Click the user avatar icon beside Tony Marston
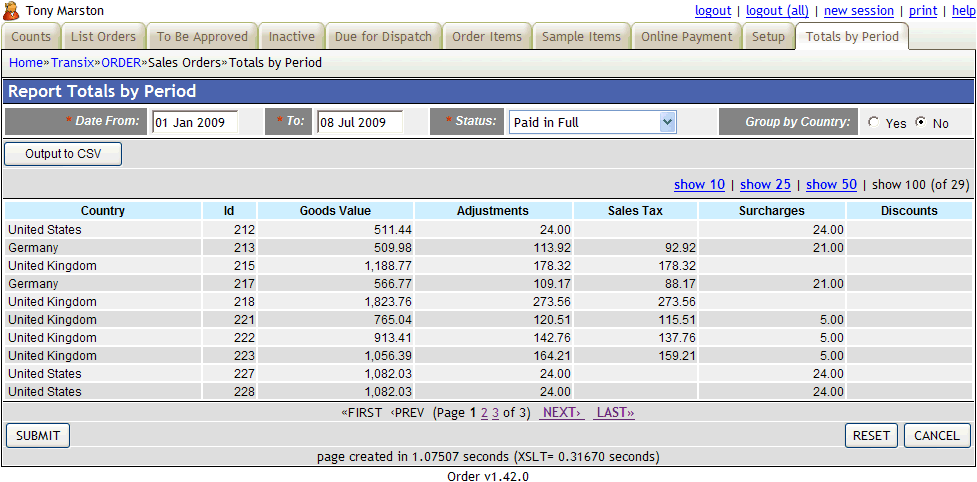This screenshot has width=977, height=482. [x=12, y=11]
